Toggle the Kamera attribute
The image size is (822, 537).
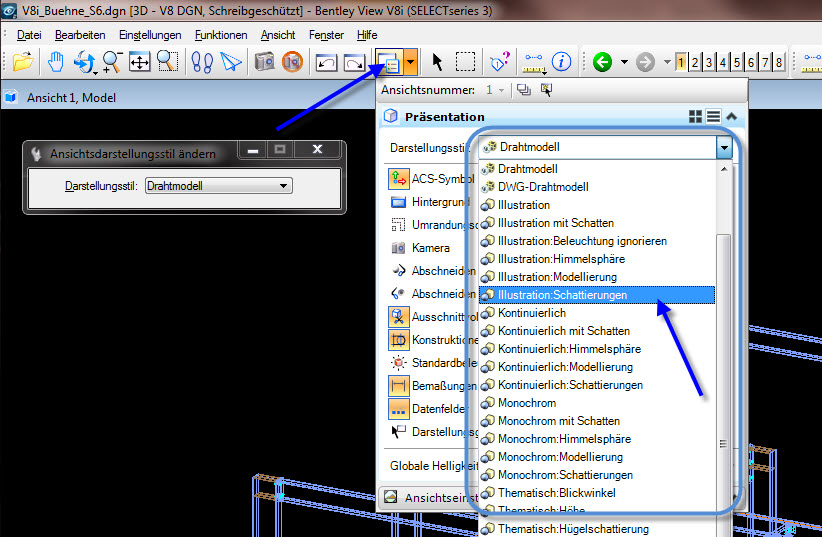(398, 248)
